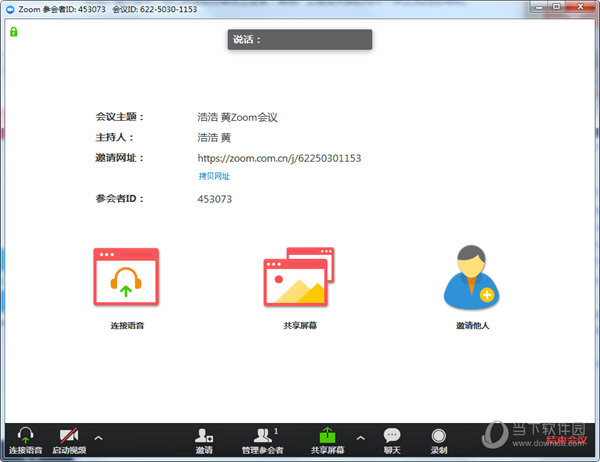Click the green 共享屏幕 toolbar icon

[328, 441]
